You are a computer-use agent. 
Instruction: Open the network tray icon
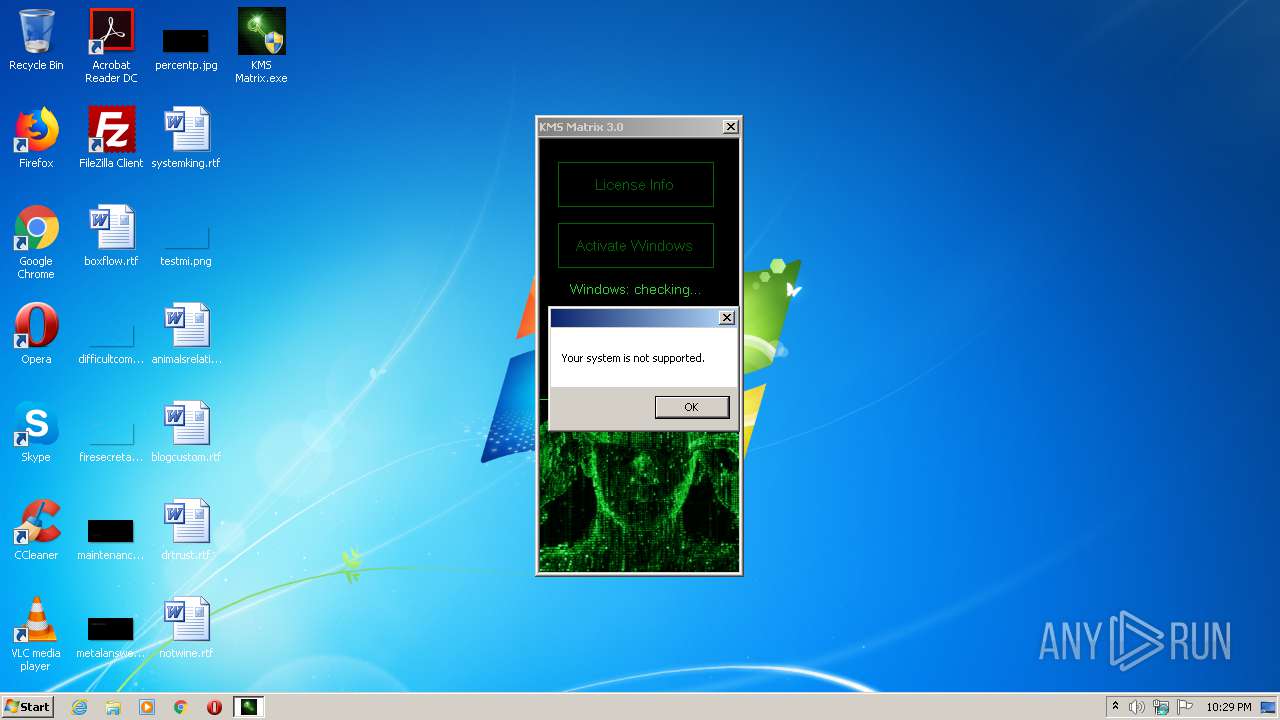[1161, 707]
